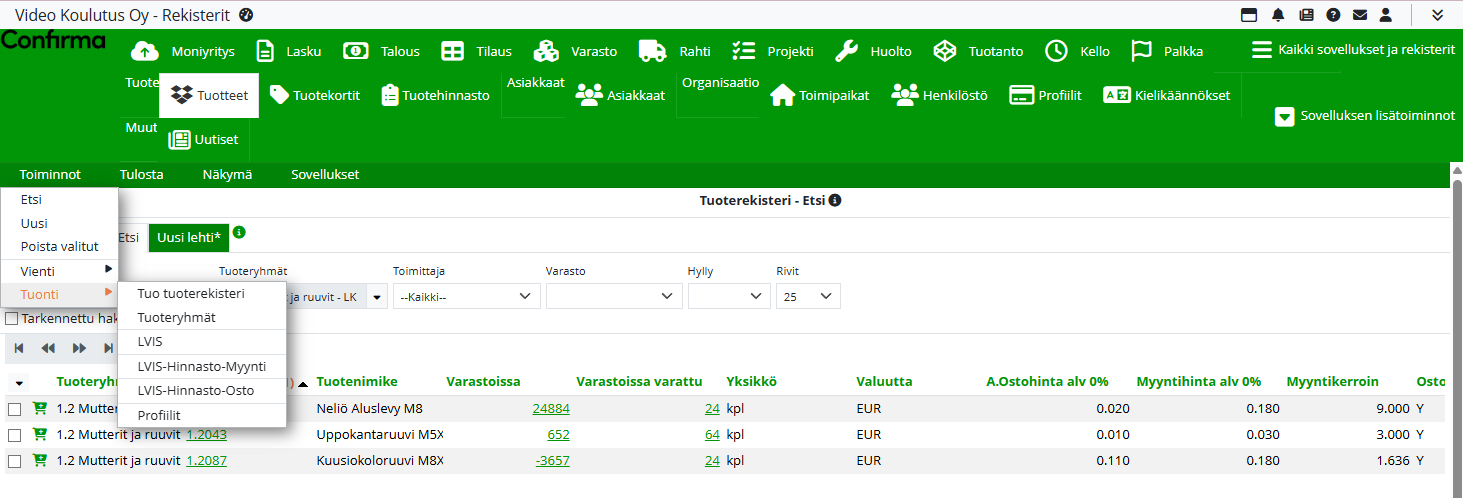The height and width of the screenshot is (498, 1463).
Task: Select the Kuusiokoloruuvi M8X row checkbox
Action: [15, 461]
